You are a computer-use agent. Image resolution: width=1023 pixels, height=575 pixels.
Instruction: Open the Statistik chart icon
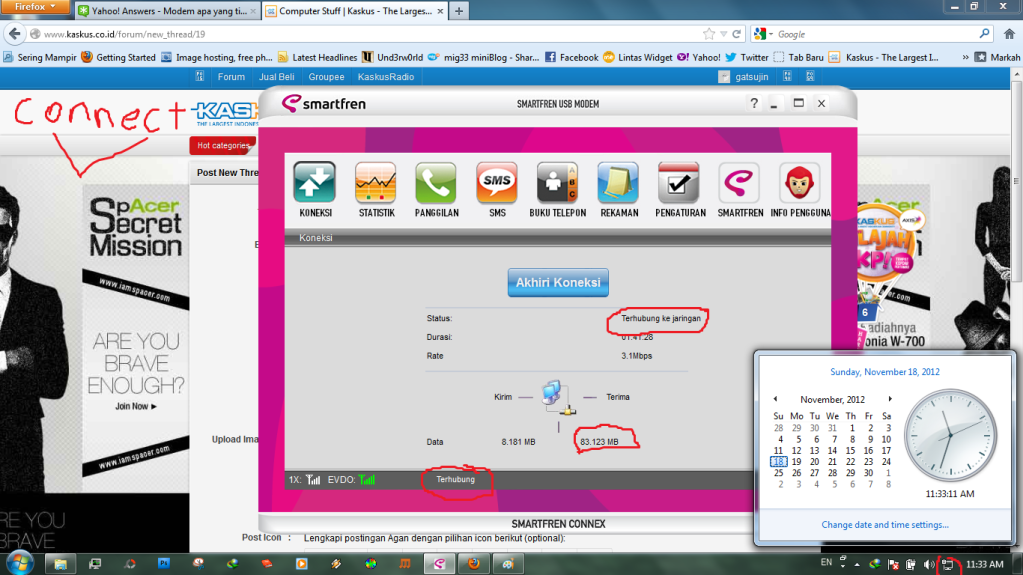(376, 183)
